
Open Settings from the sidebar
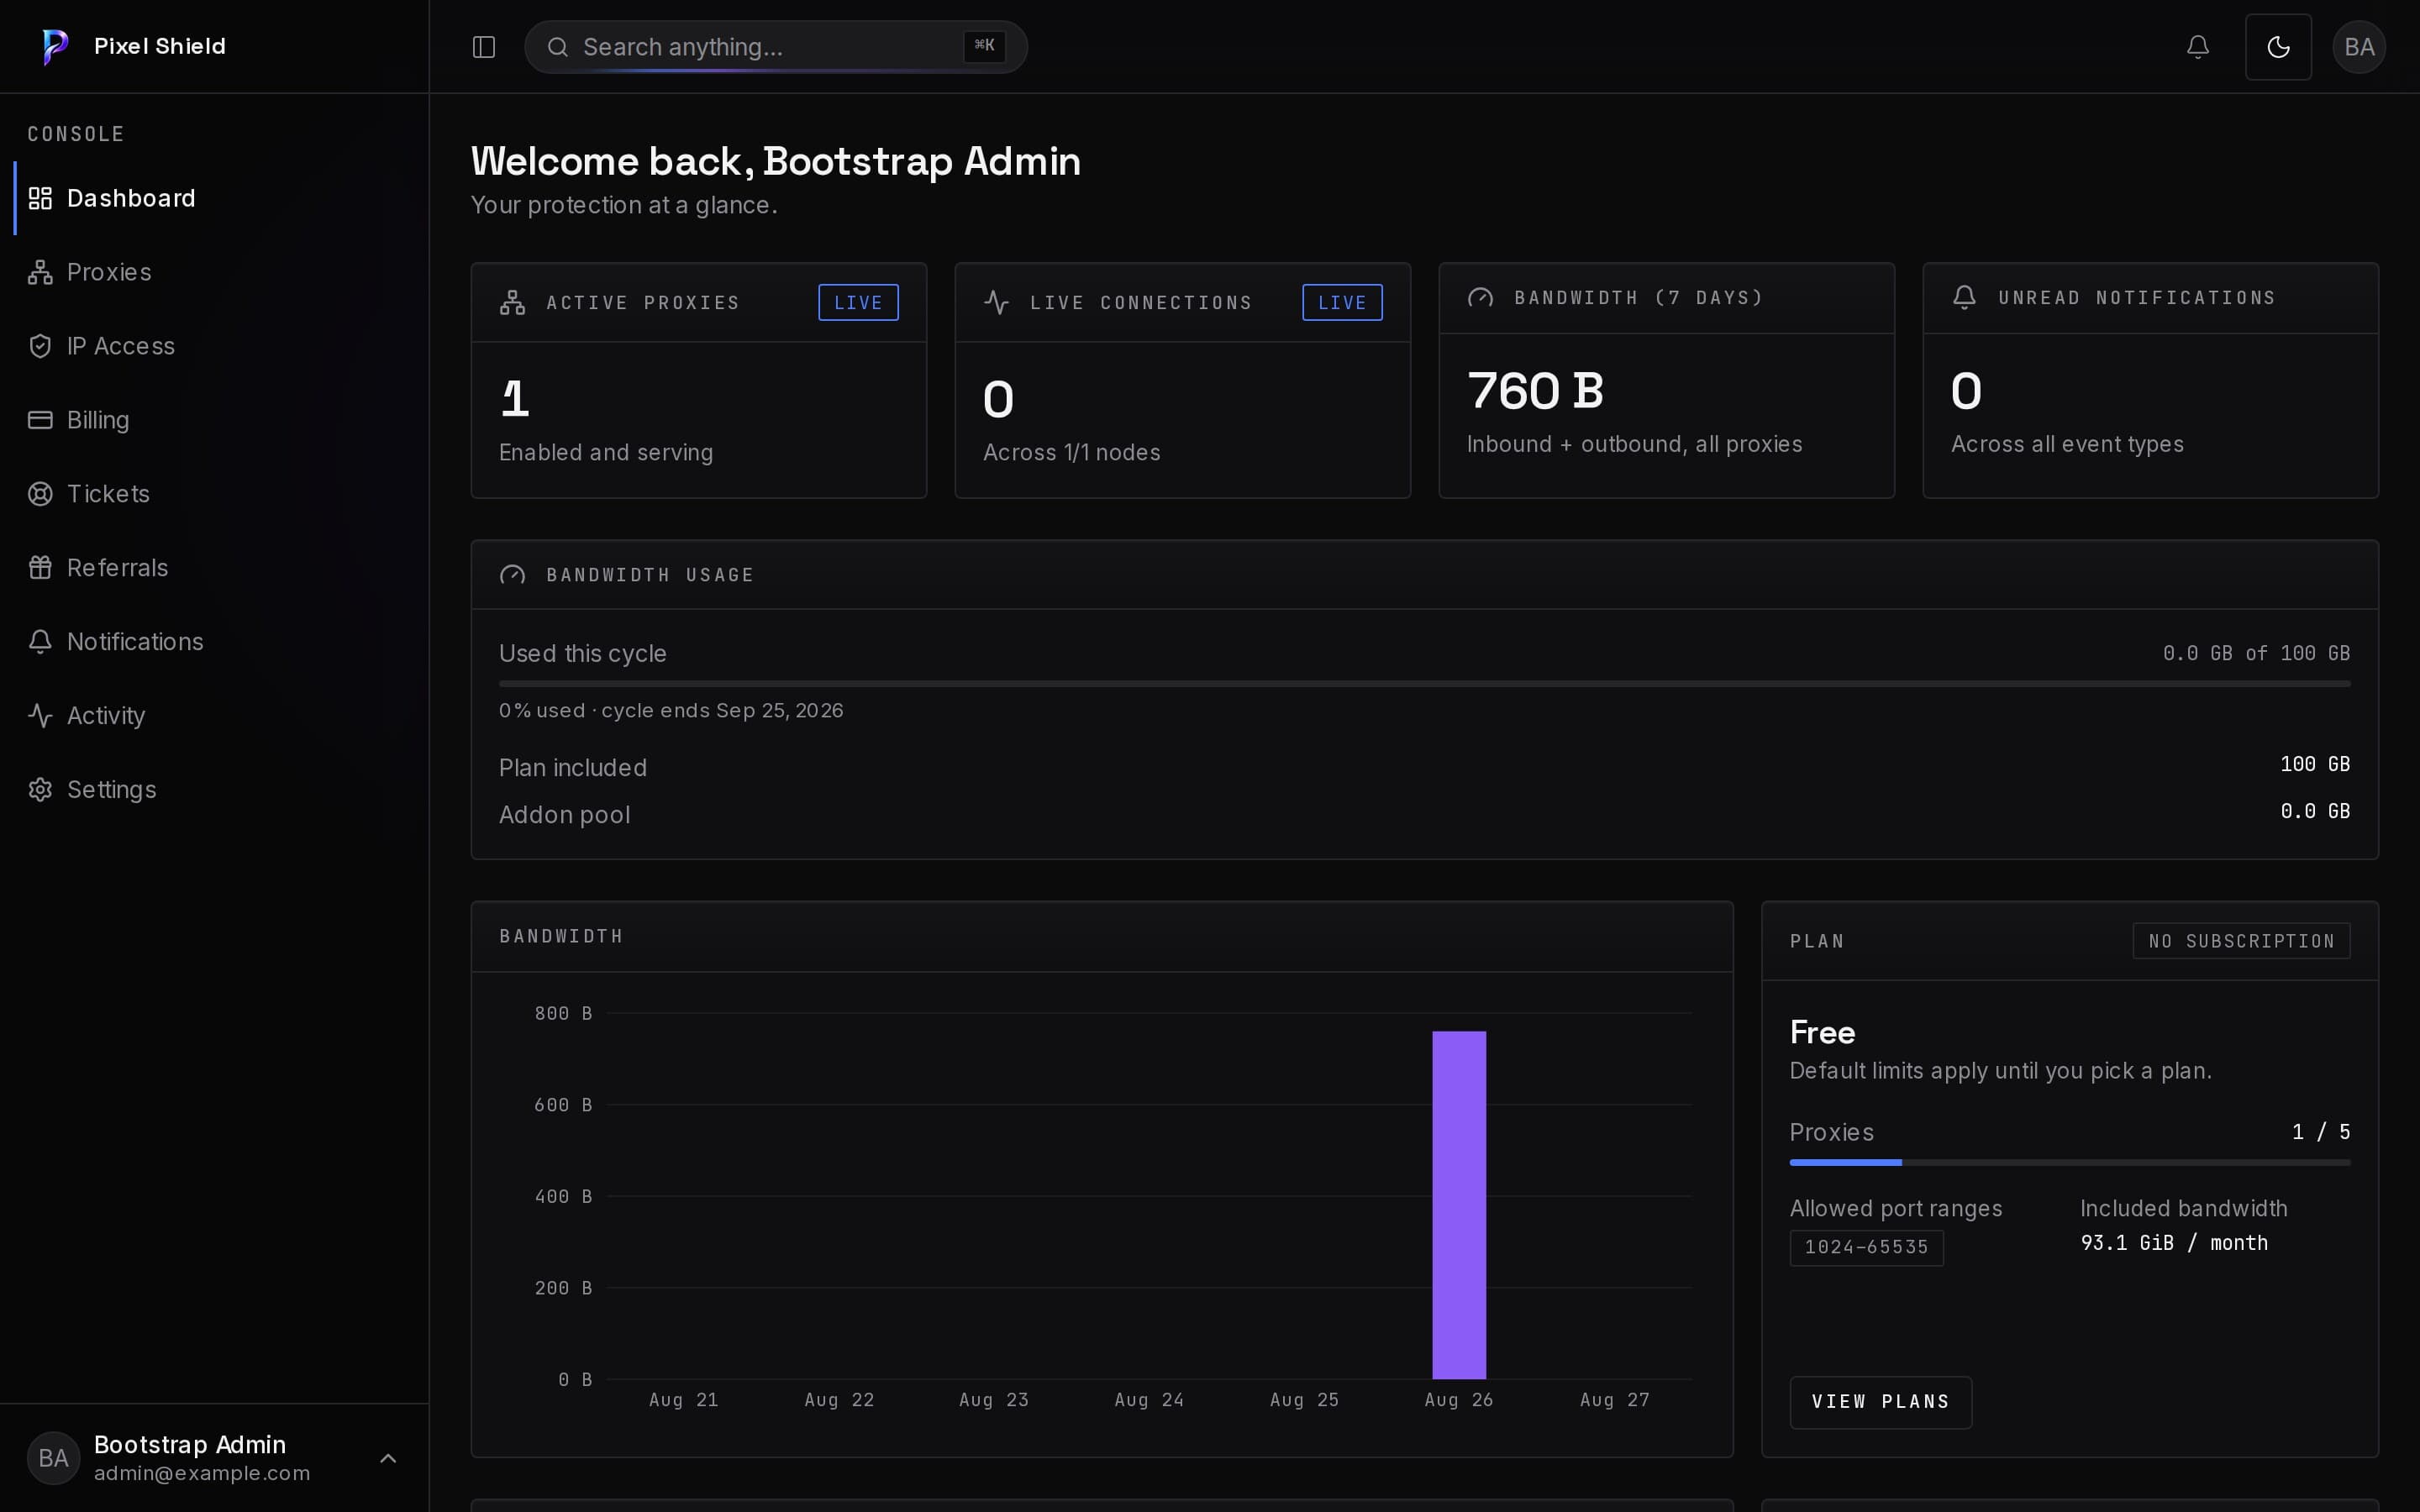coord(214,790)
